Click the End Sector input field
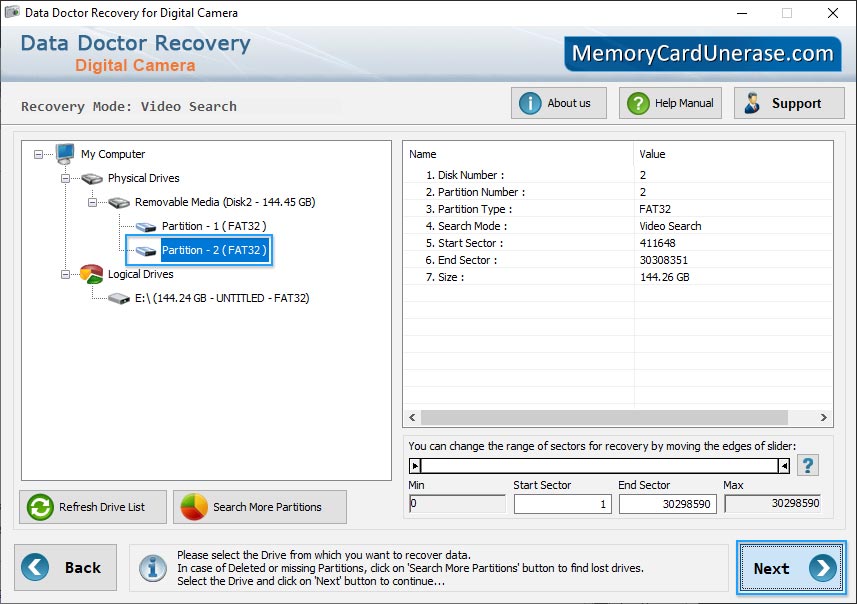 point(667,504)
